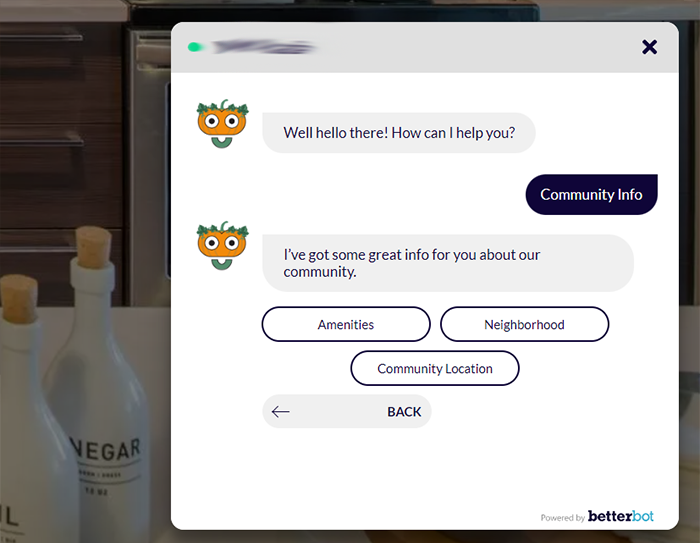Open the betterbot logo link
Screen dimensions: 700x543
[x=621, y=516]
